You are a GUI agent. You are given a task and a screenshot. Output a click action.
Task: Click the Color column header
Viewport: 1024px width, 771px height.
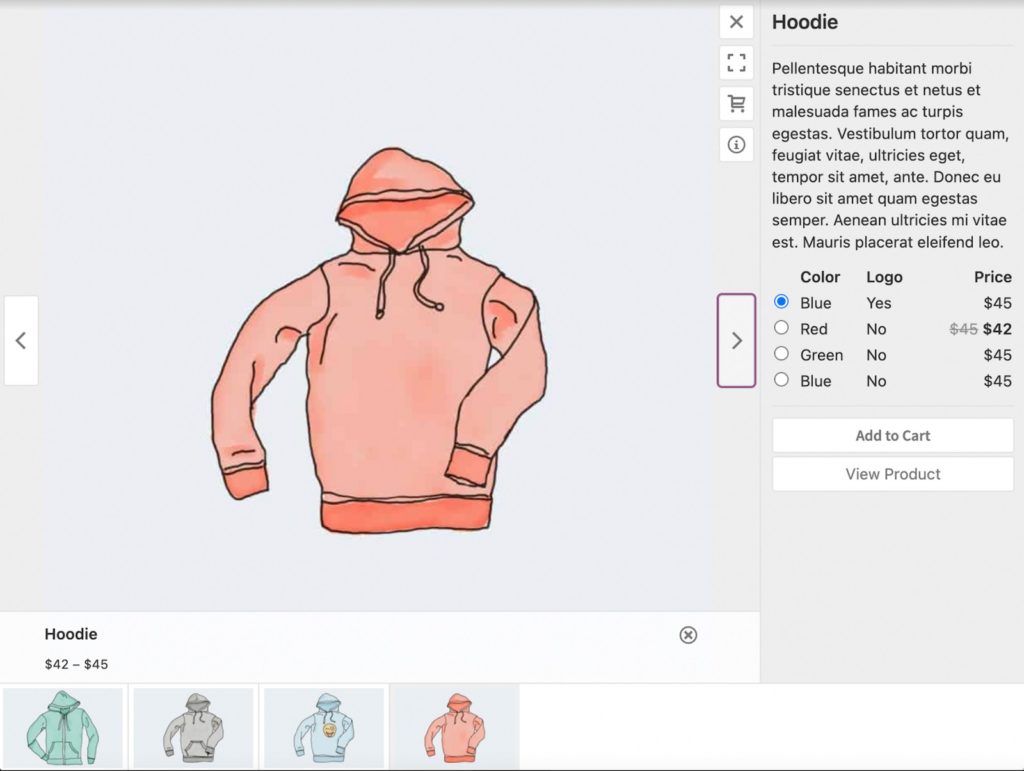point(820,277)
